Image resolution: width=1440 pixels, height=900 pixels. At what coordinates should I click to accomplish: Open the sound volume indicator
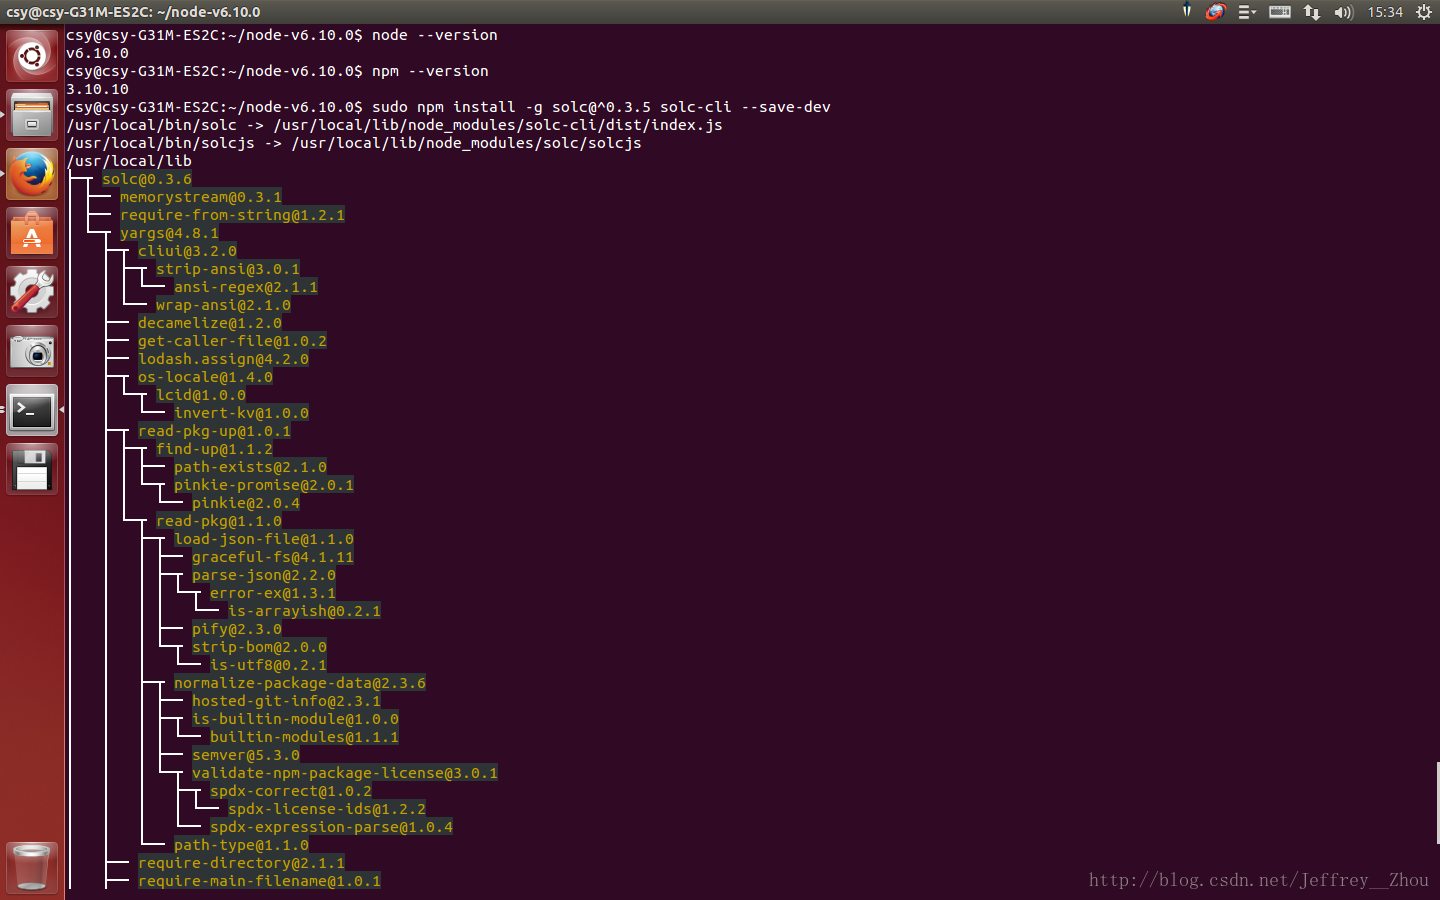coord(1343,12)
